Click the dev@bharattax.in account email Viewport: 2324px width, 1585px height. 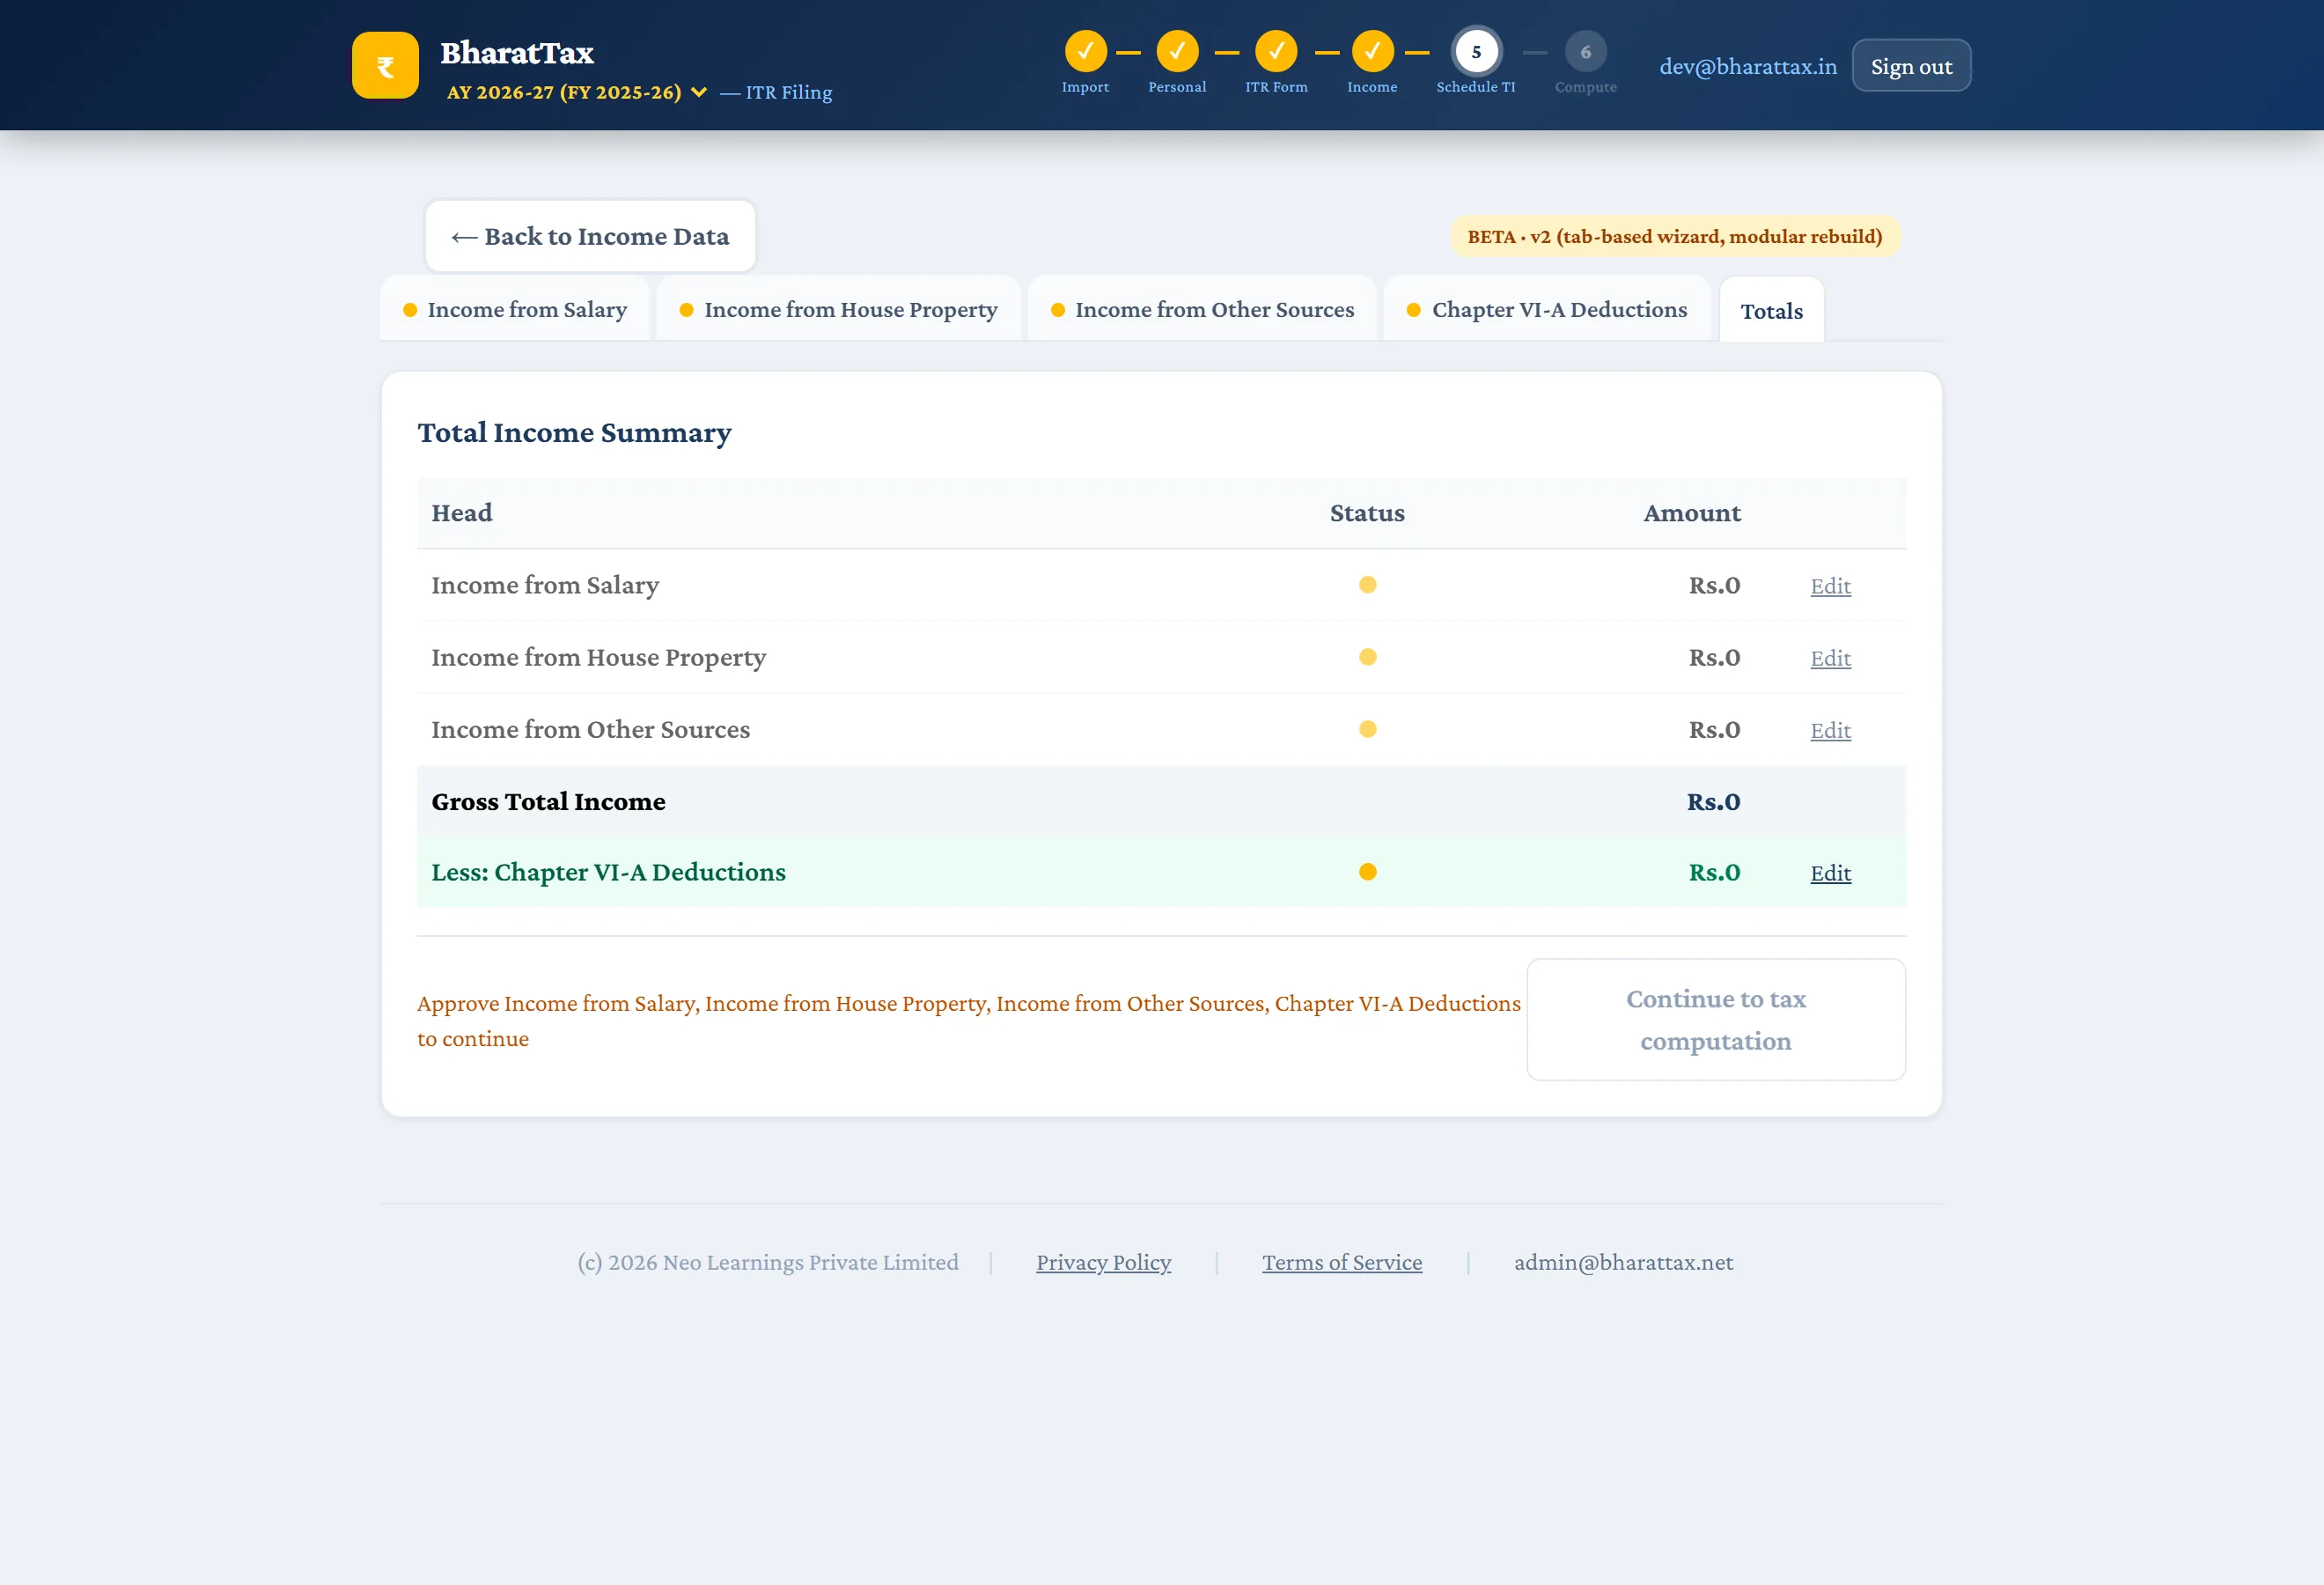click(1748, 66)
